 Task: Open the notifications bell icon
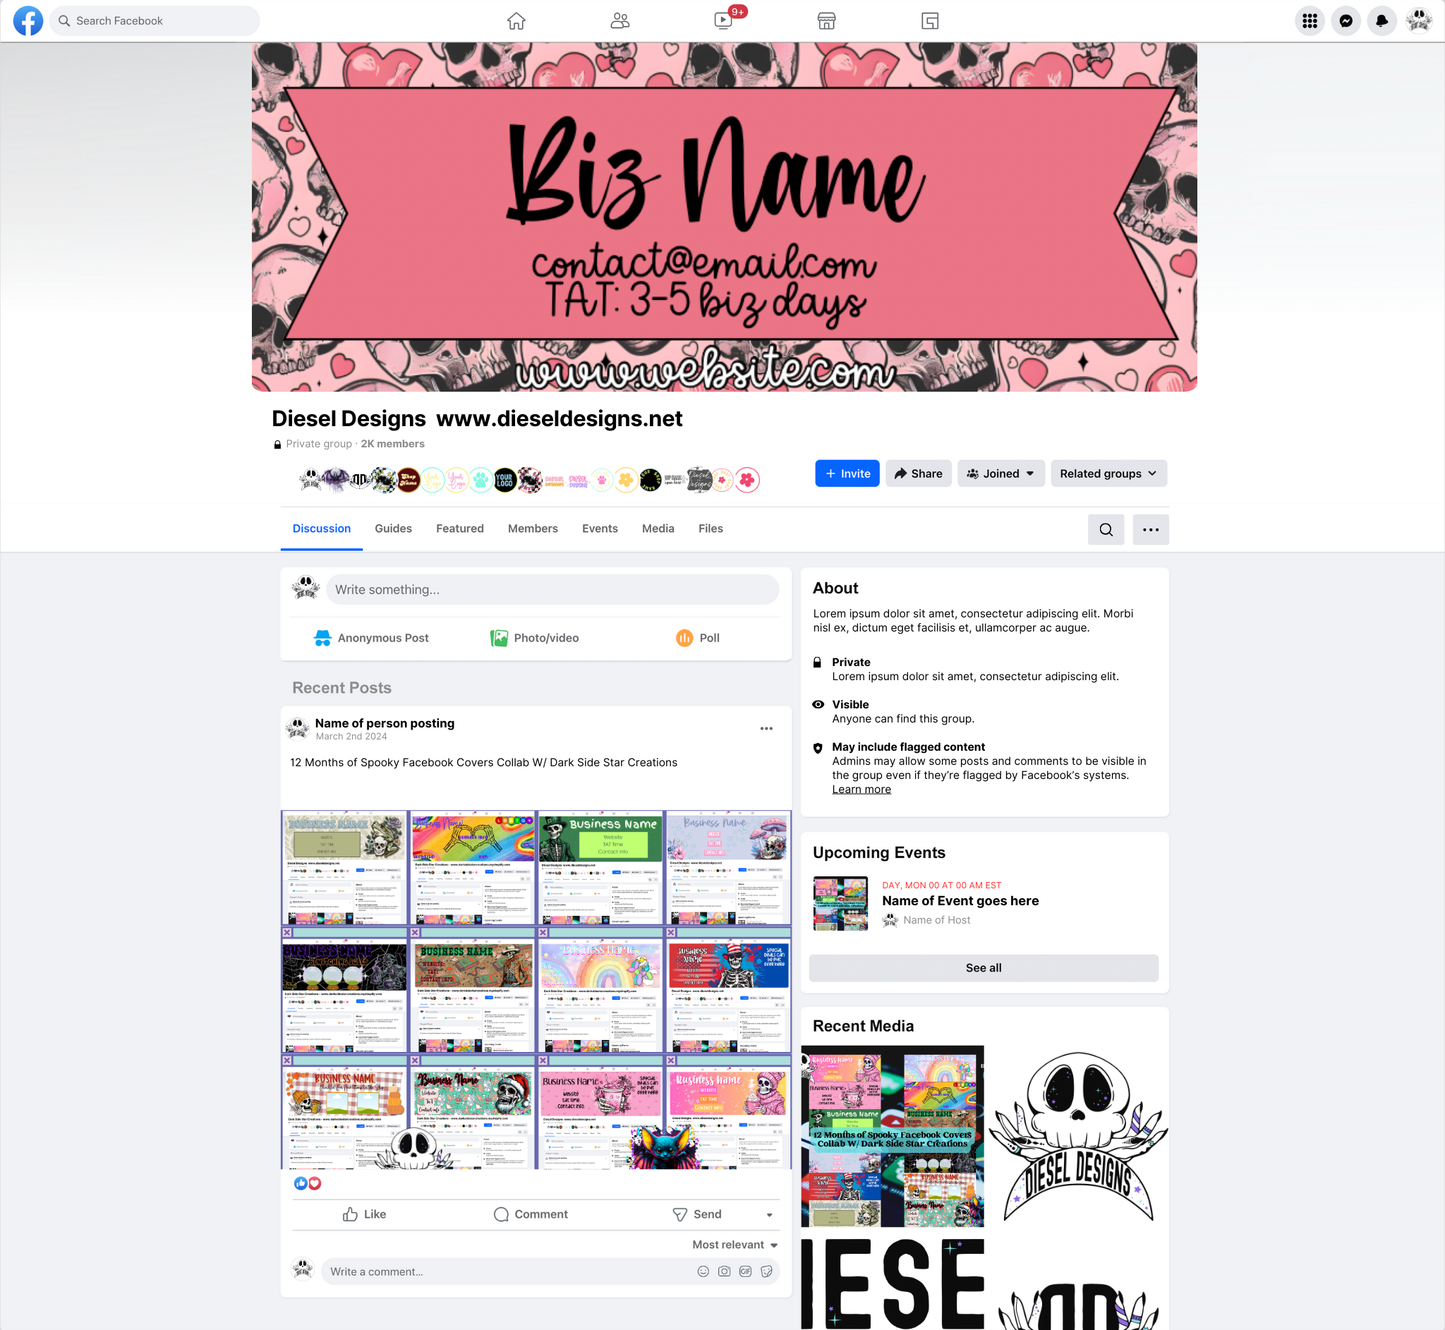1382,21
